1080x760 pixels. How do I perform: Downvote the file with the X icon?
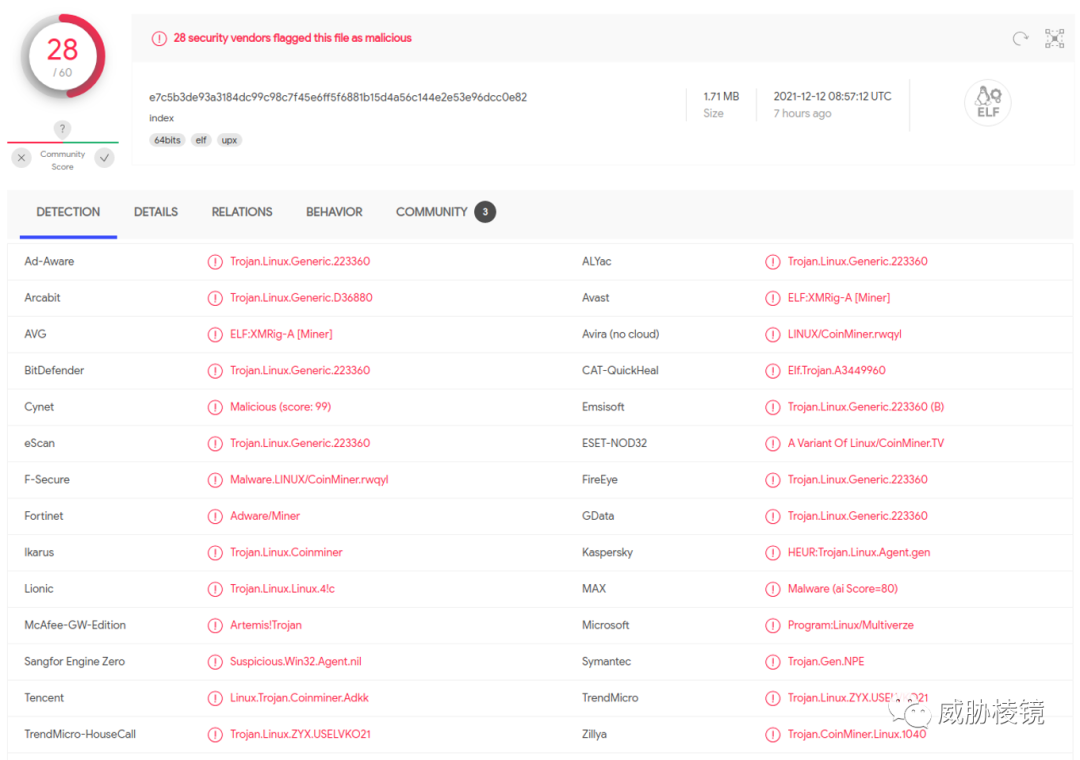click(x=21, y=158)
